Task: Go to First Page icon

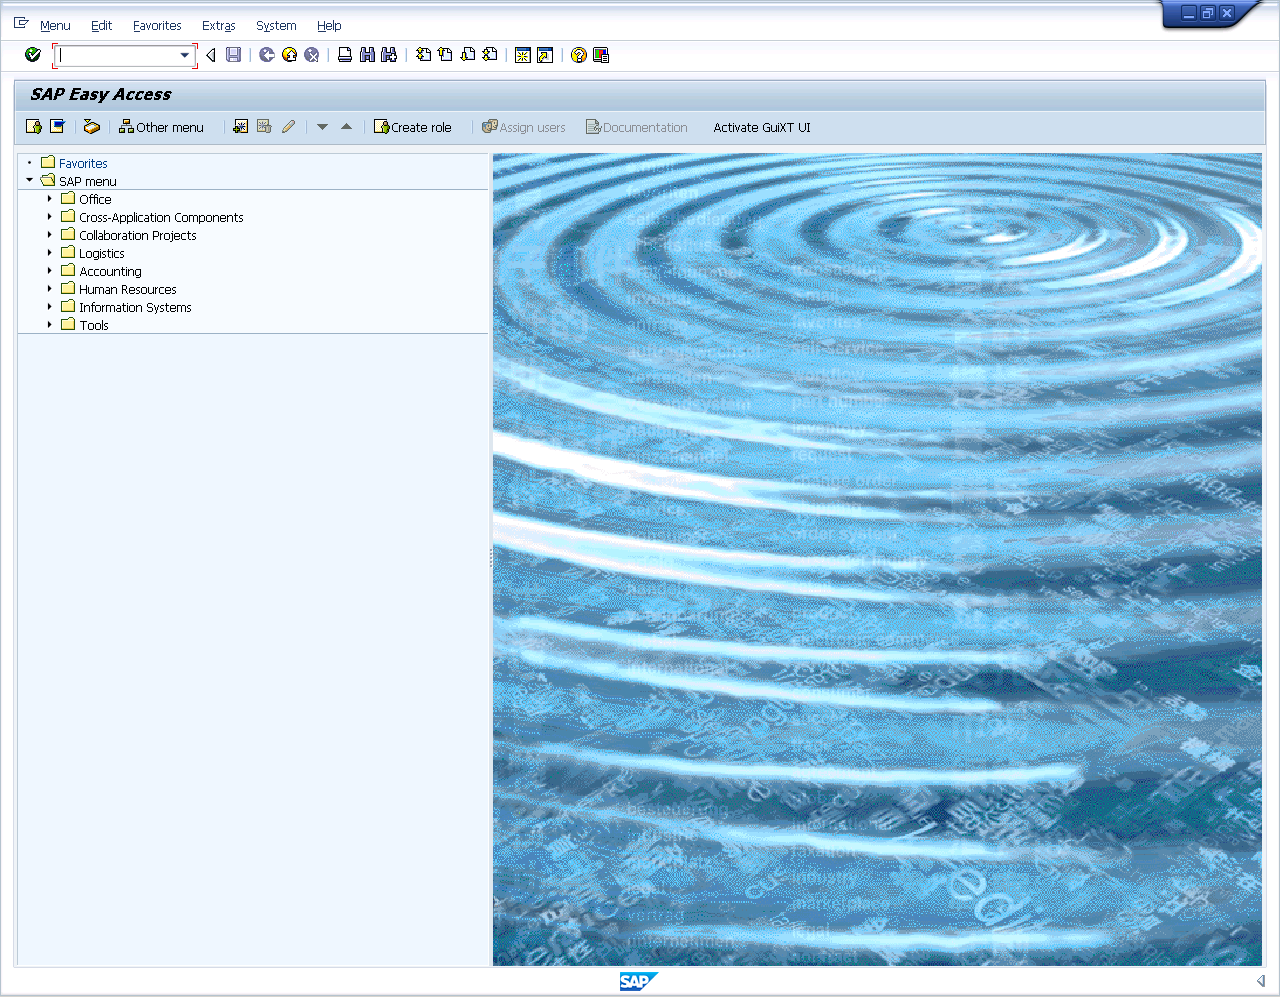Action: 424,55
